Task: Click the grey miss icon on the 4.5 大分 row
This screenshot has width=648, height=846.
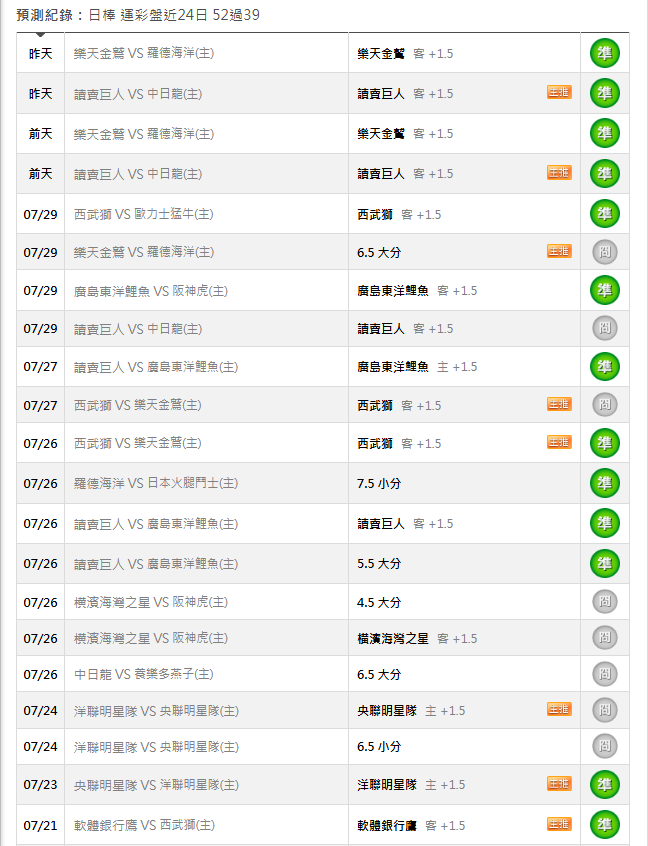Action: click(x=604, y=602)
